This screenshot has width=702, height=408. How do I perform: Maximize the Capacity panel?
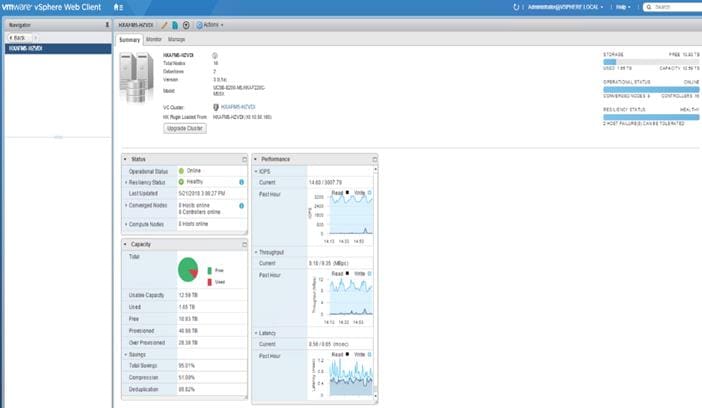pyautogui.click(x=244, y=245)
